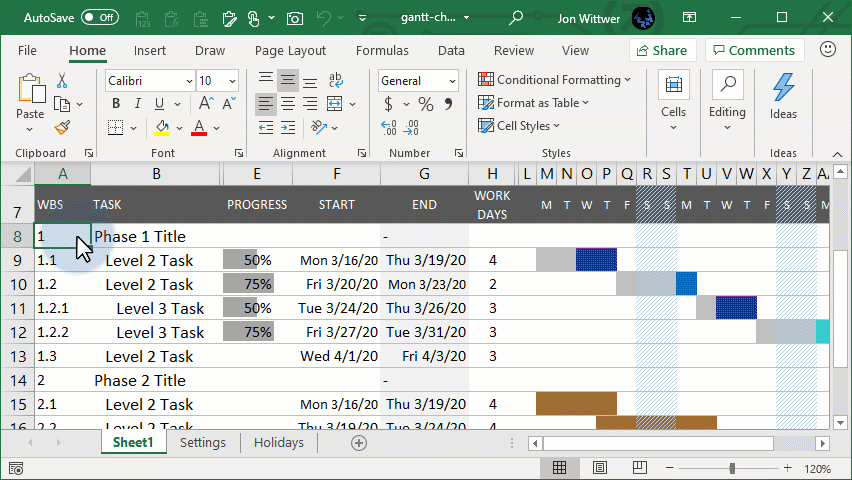Click Decrease Decimal icon
The width and height of the screenshot is (852, 480).
[x=411, y=128]
